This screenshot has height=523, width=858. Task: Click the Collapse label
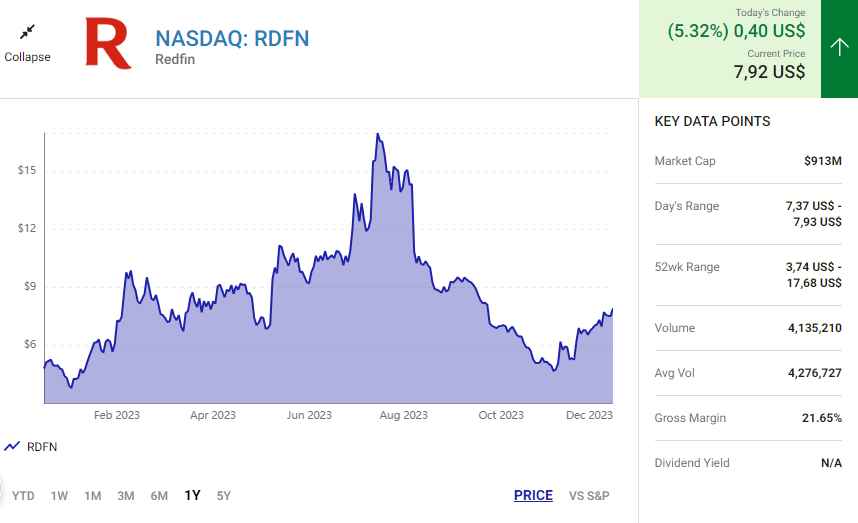click(x=27, y=57)
